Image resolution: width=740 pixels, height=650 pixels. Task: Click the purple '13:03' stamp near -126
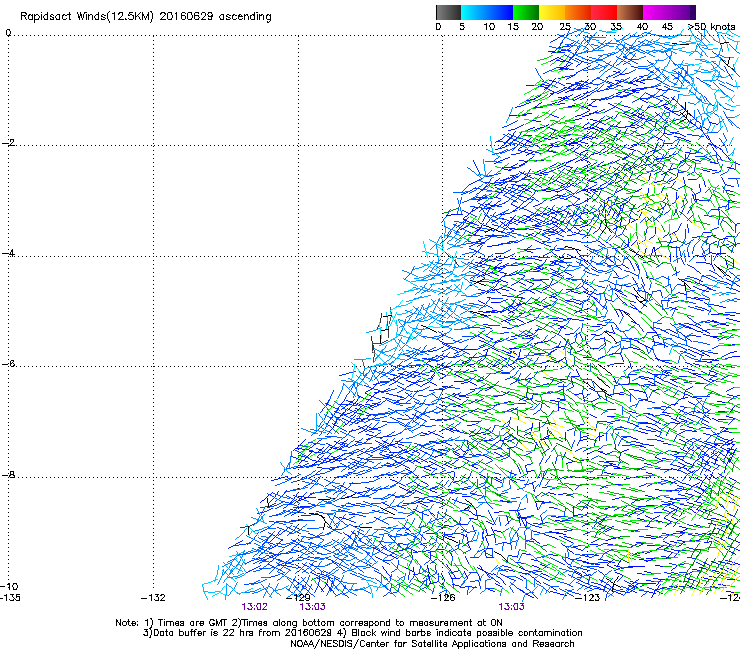click(512, 607)
